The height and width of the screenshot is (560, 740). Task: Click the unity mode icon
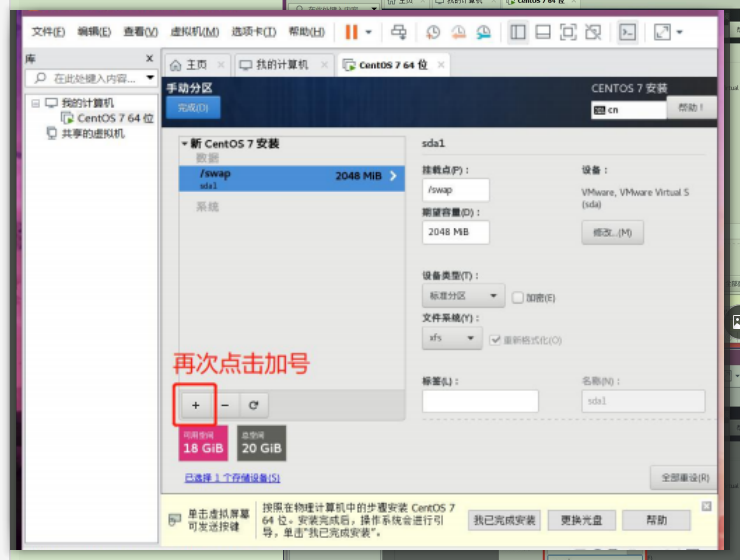point(593,32)
